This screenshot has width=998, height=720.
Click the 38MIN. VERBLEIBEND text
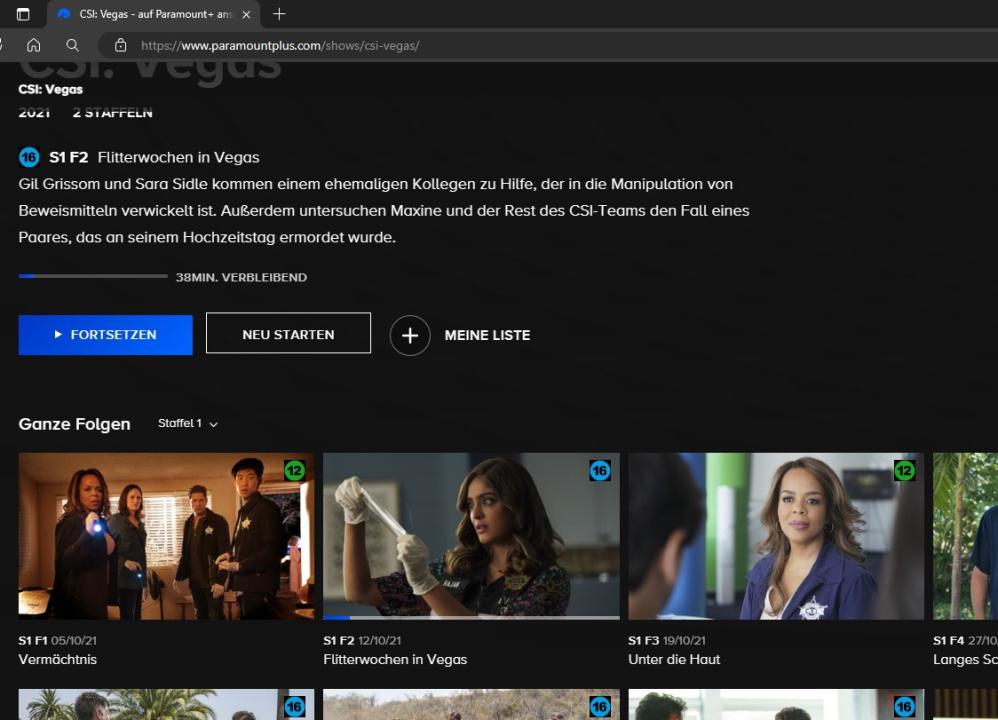click(x=241, y=278)
